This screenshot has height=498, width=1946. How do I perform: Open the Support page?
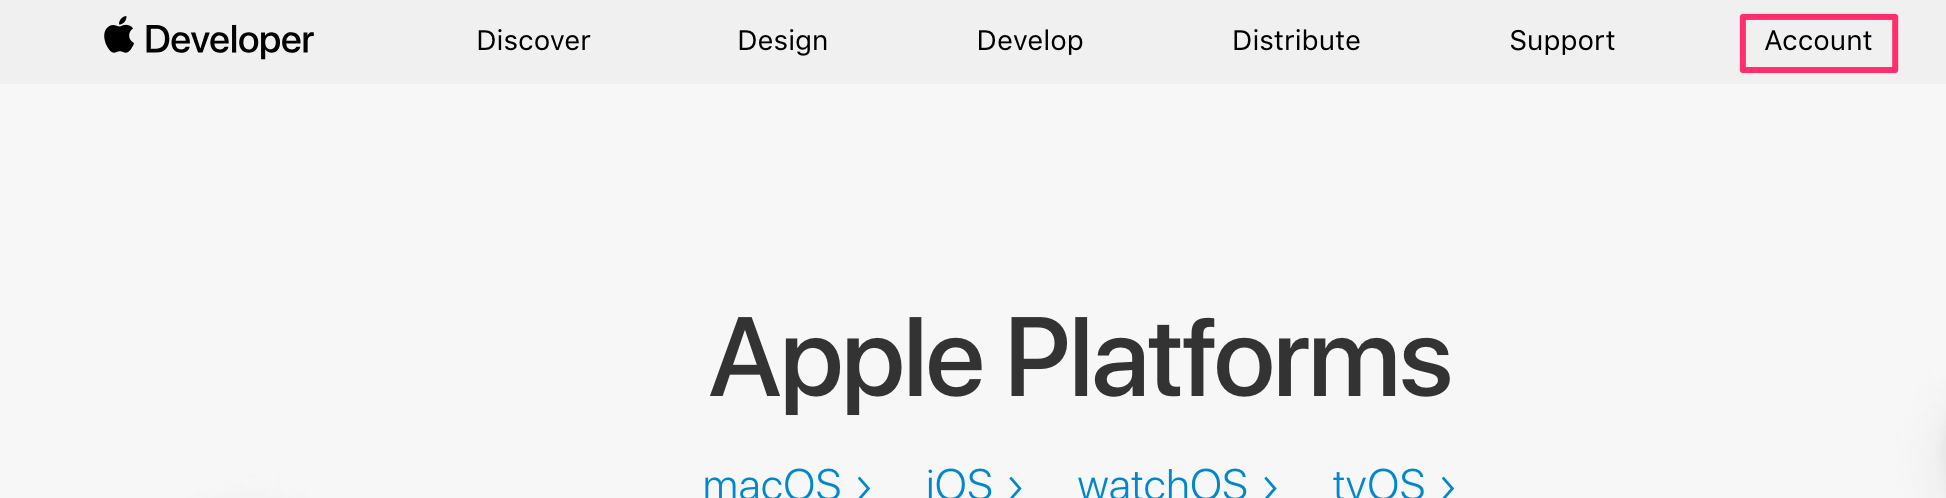[x=1562, y=41]
